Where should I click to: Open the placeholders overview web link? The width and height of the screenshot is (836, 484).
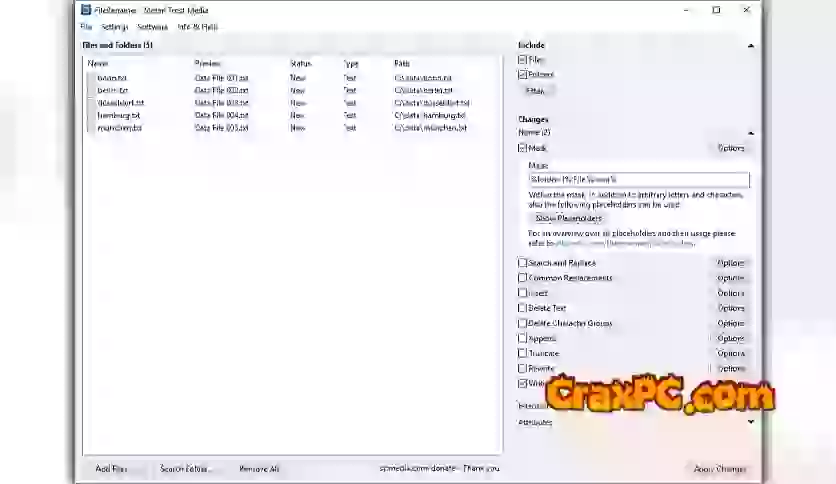click(624, 243)
